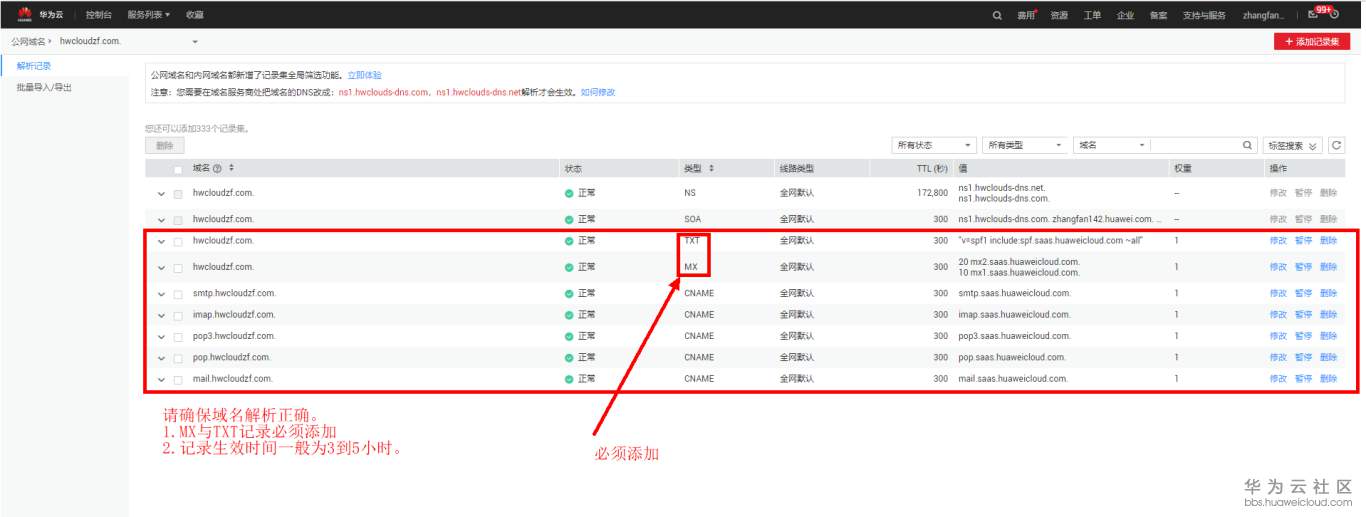Click 修改 in the TXT record row
This screenshot has width=1366, height=517.
1278,240
